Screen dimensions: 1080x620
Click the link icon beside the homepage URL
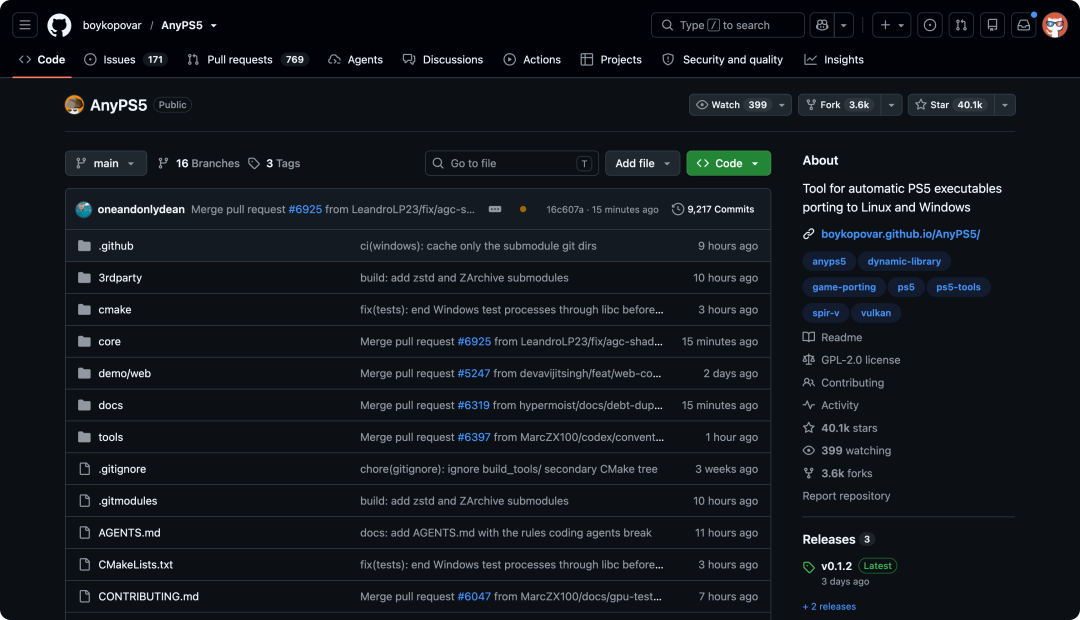tap(809, 234)
